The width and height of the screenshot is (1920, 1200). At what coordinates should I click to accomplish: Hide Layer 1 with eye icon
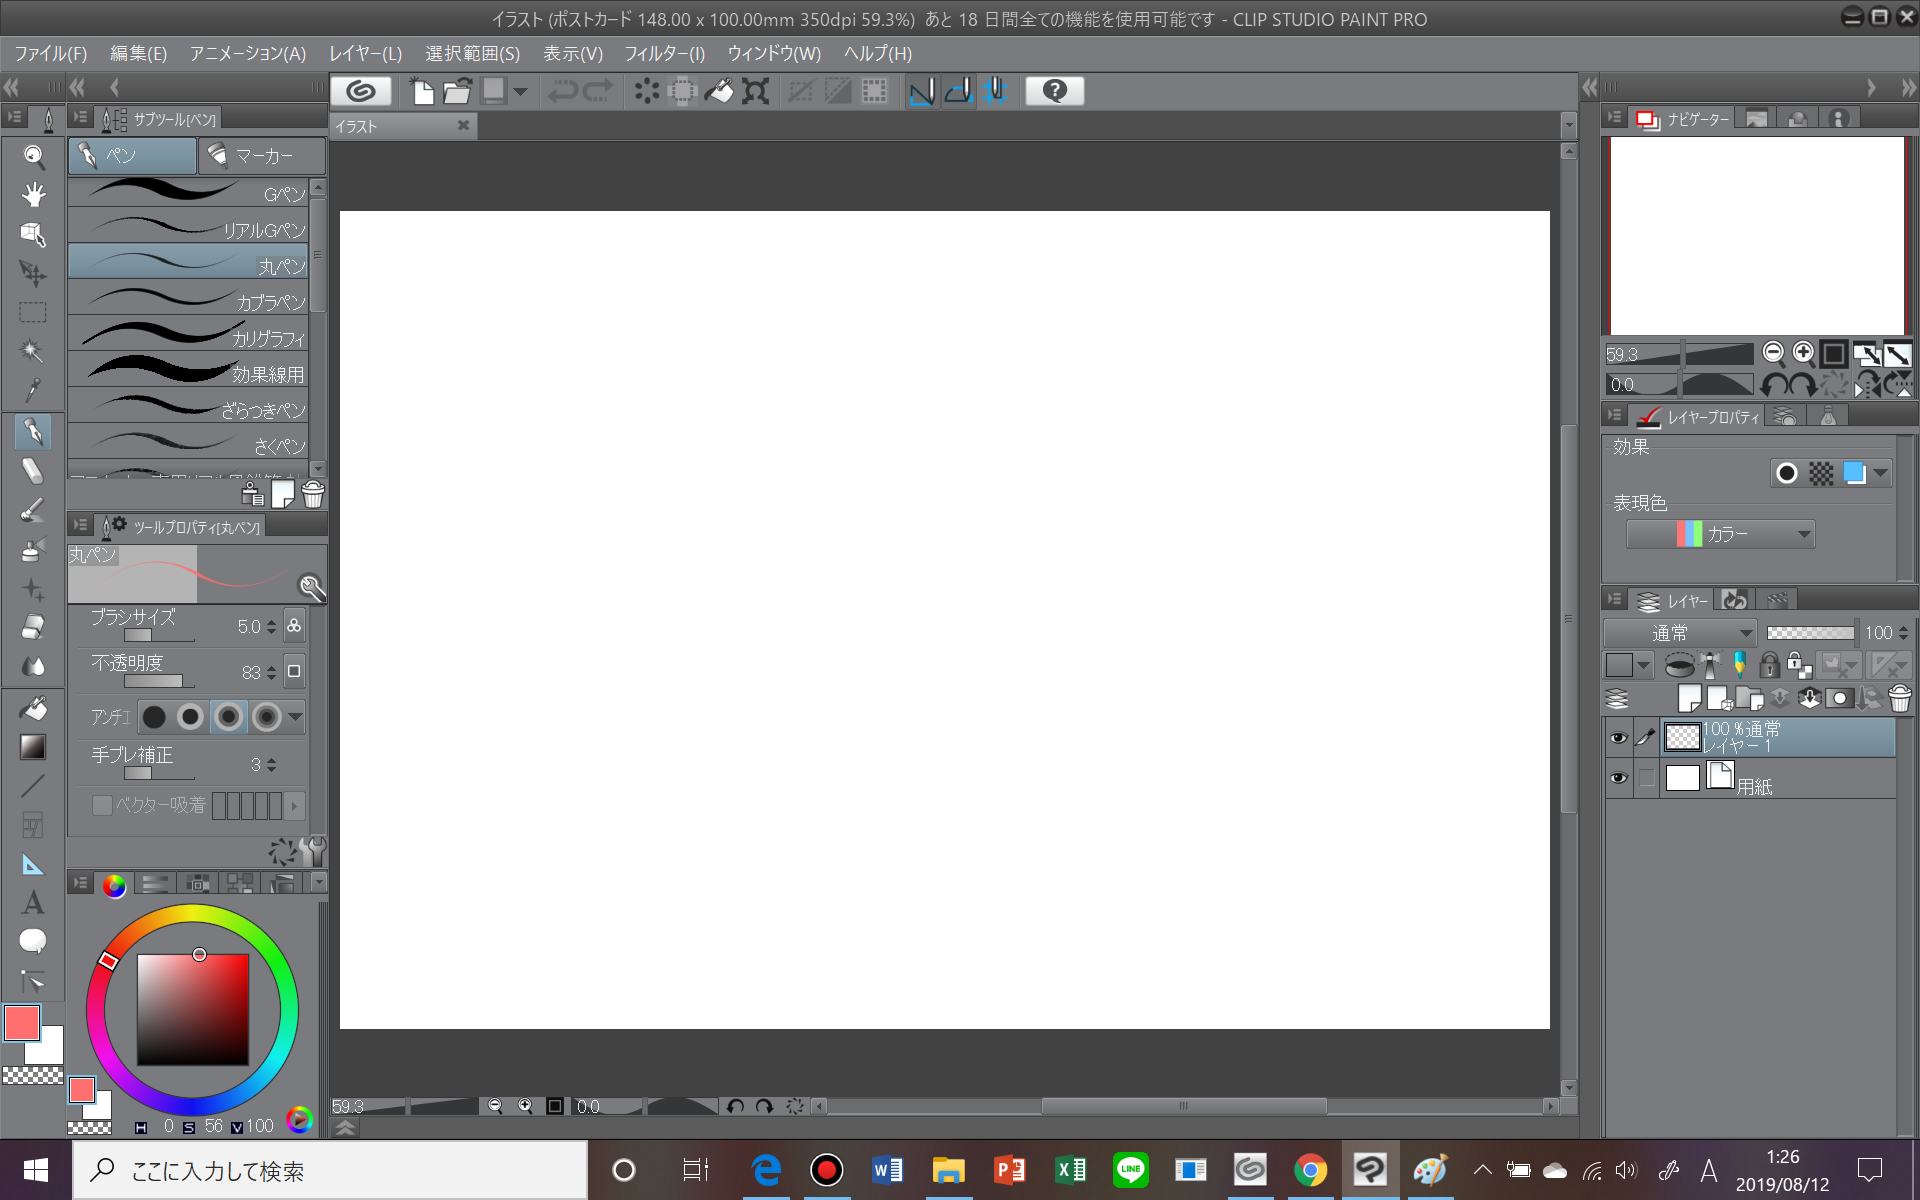tap(1618, 738)
